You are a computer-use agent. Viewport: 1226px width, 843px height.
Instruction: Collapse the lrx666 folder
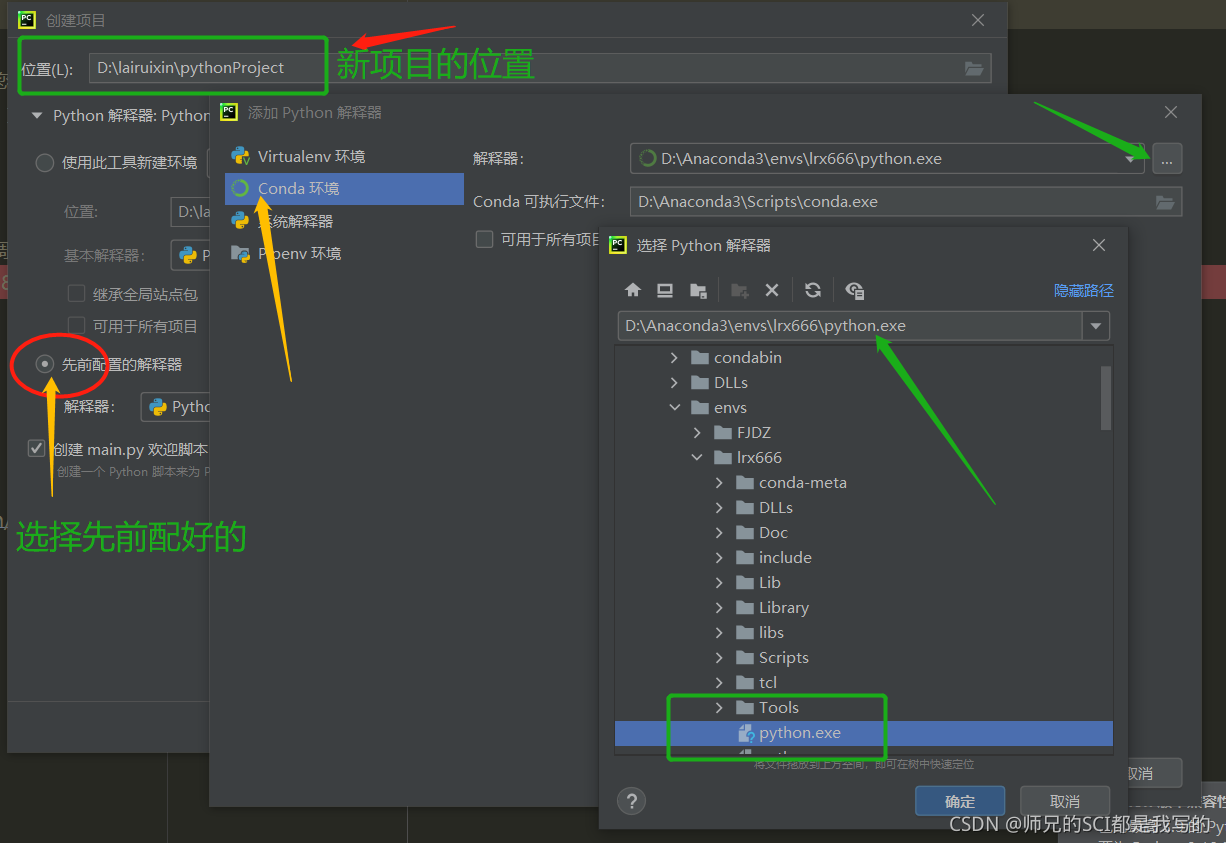tap(697, 457)
